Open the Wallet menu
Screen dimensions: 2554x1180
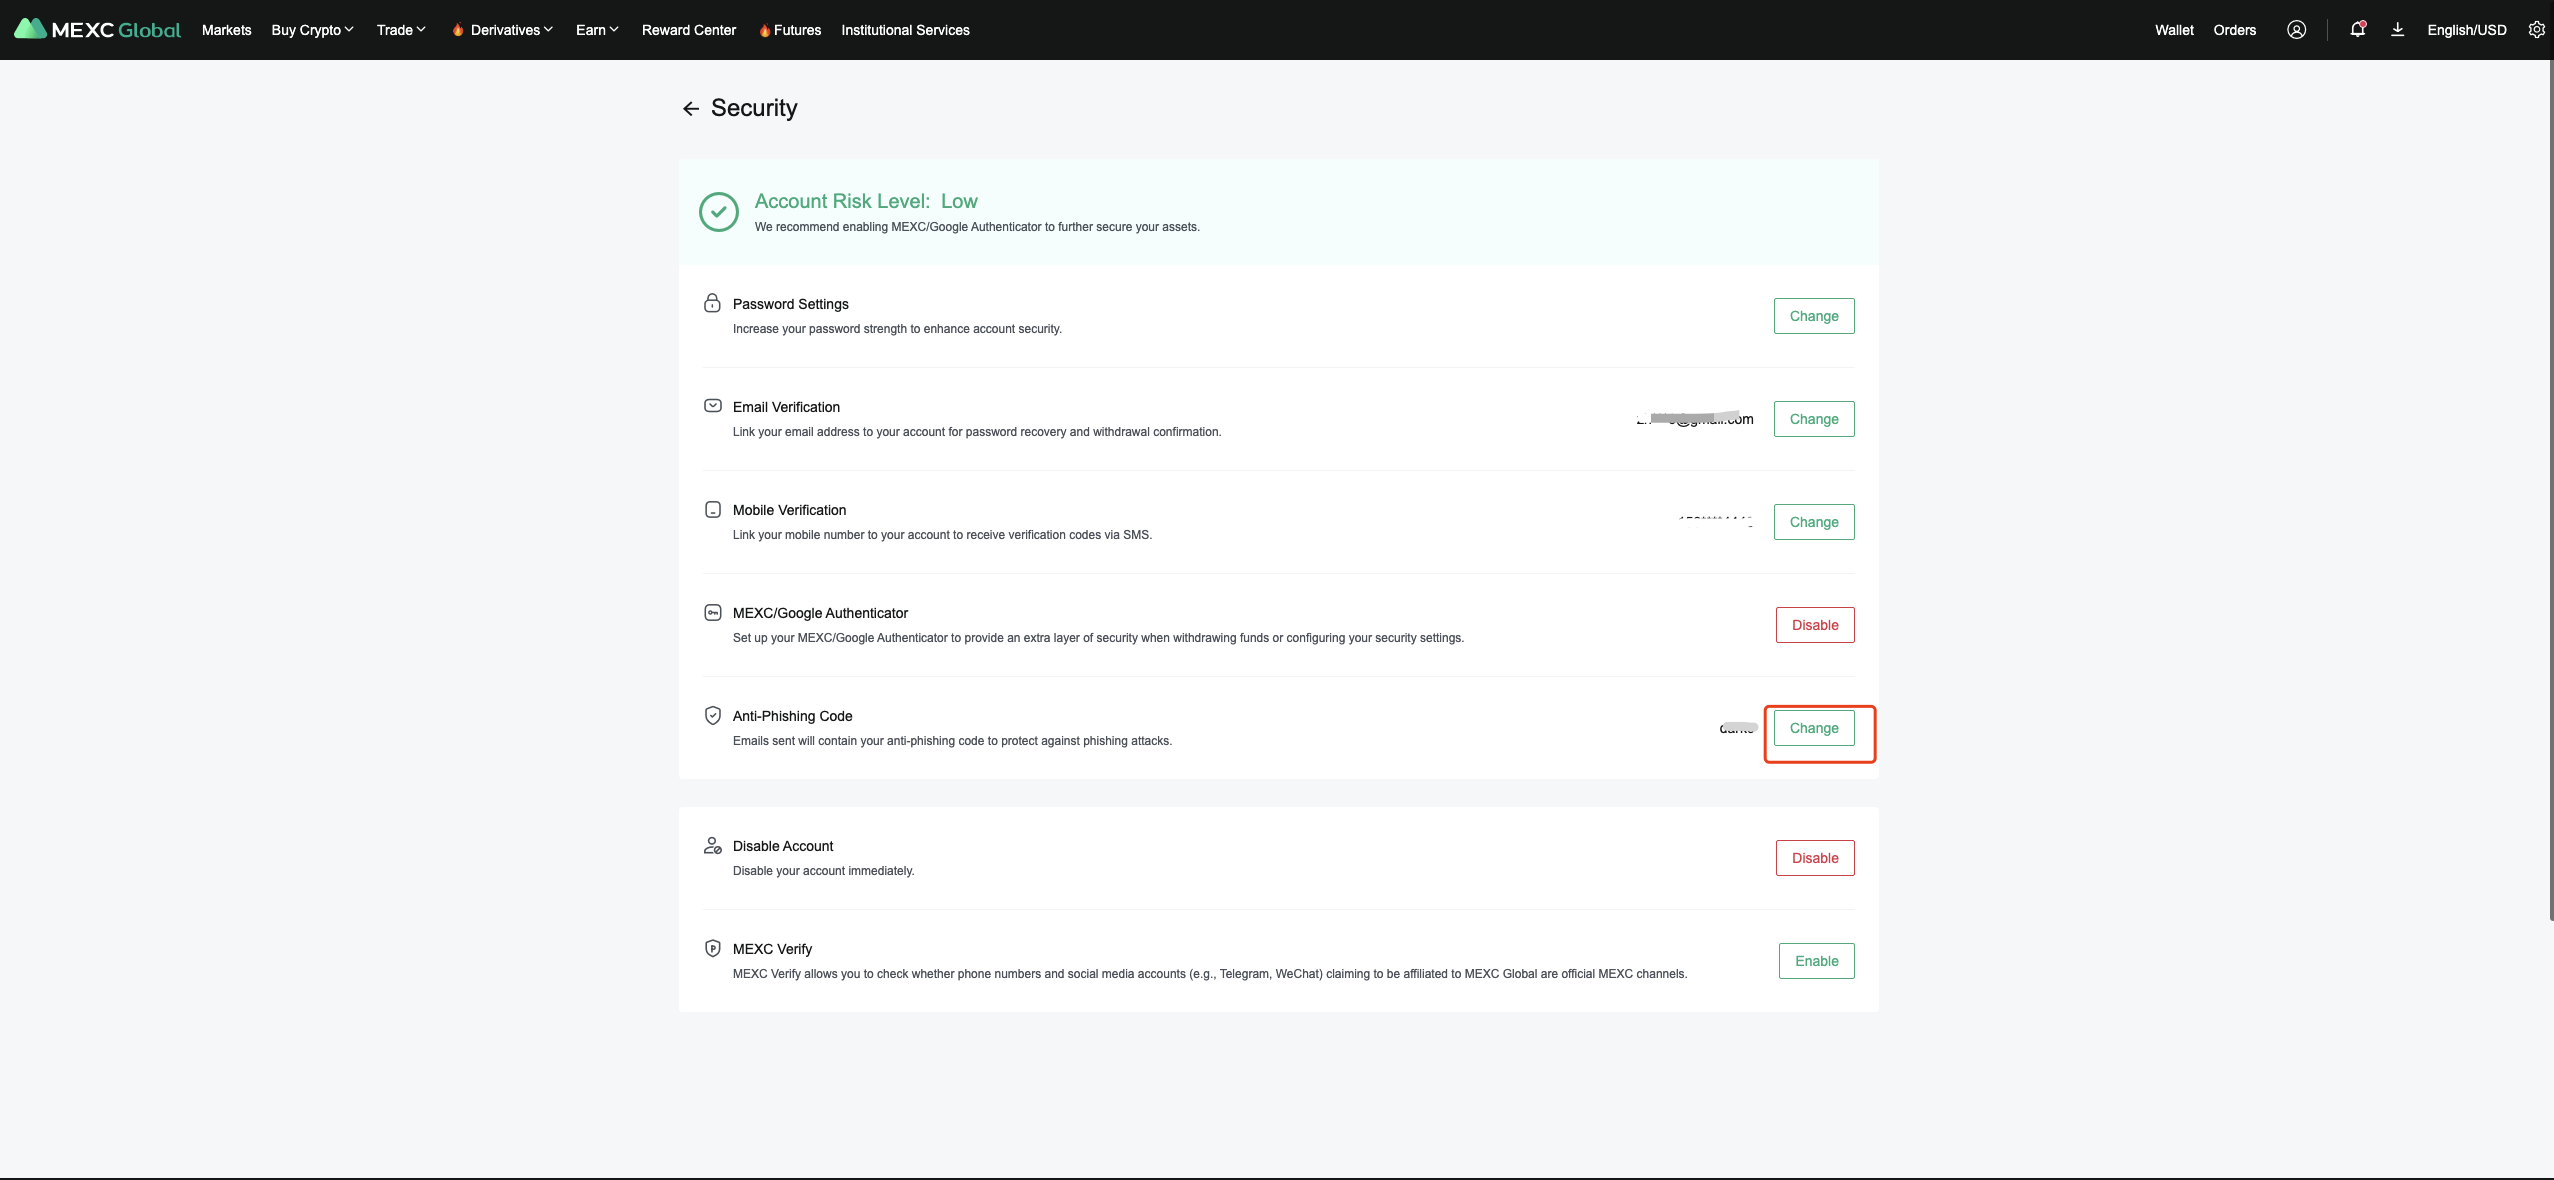click(x=2174, y=30)
